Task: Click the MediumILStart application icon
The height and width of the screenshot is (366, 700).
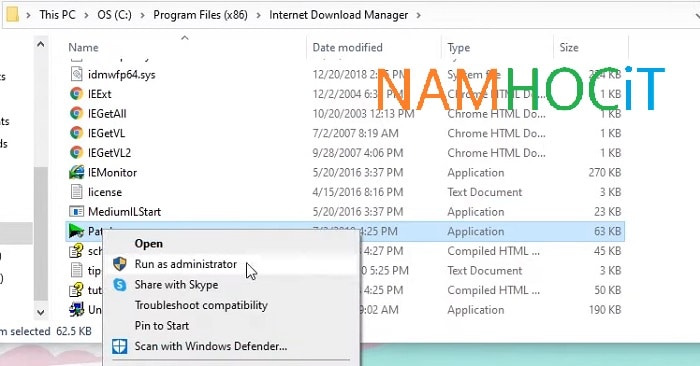Action: point(76,212)
